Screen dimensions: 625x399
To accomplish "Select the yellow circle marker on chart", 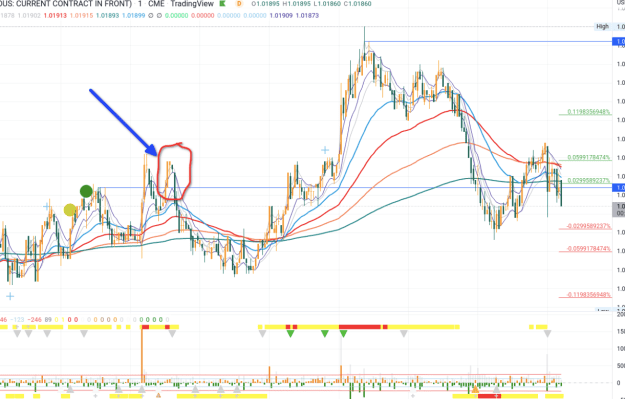I will (70, 210).
